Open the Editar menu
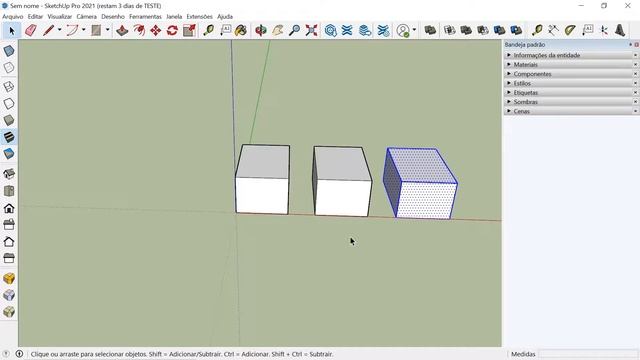 point(35,17)
